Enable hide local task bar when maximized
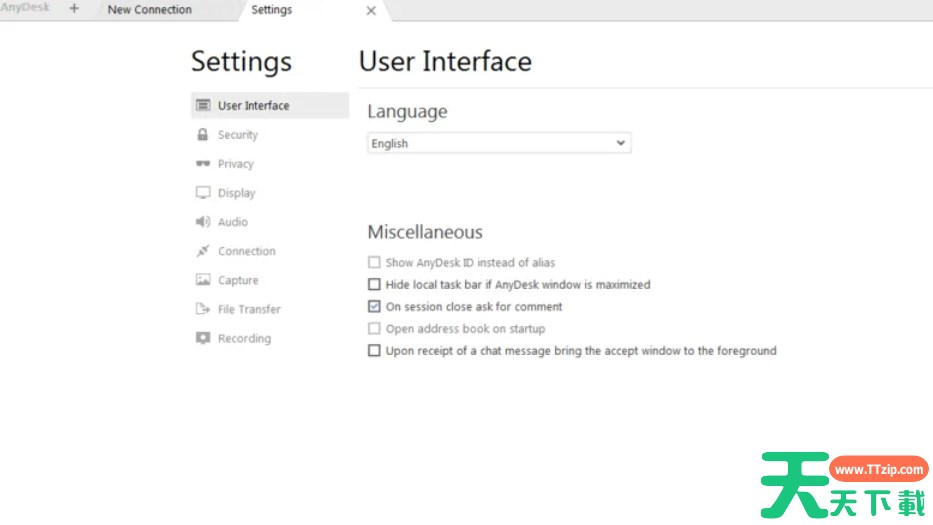Viewport: 933px width, 525px height. coord(374,285)
